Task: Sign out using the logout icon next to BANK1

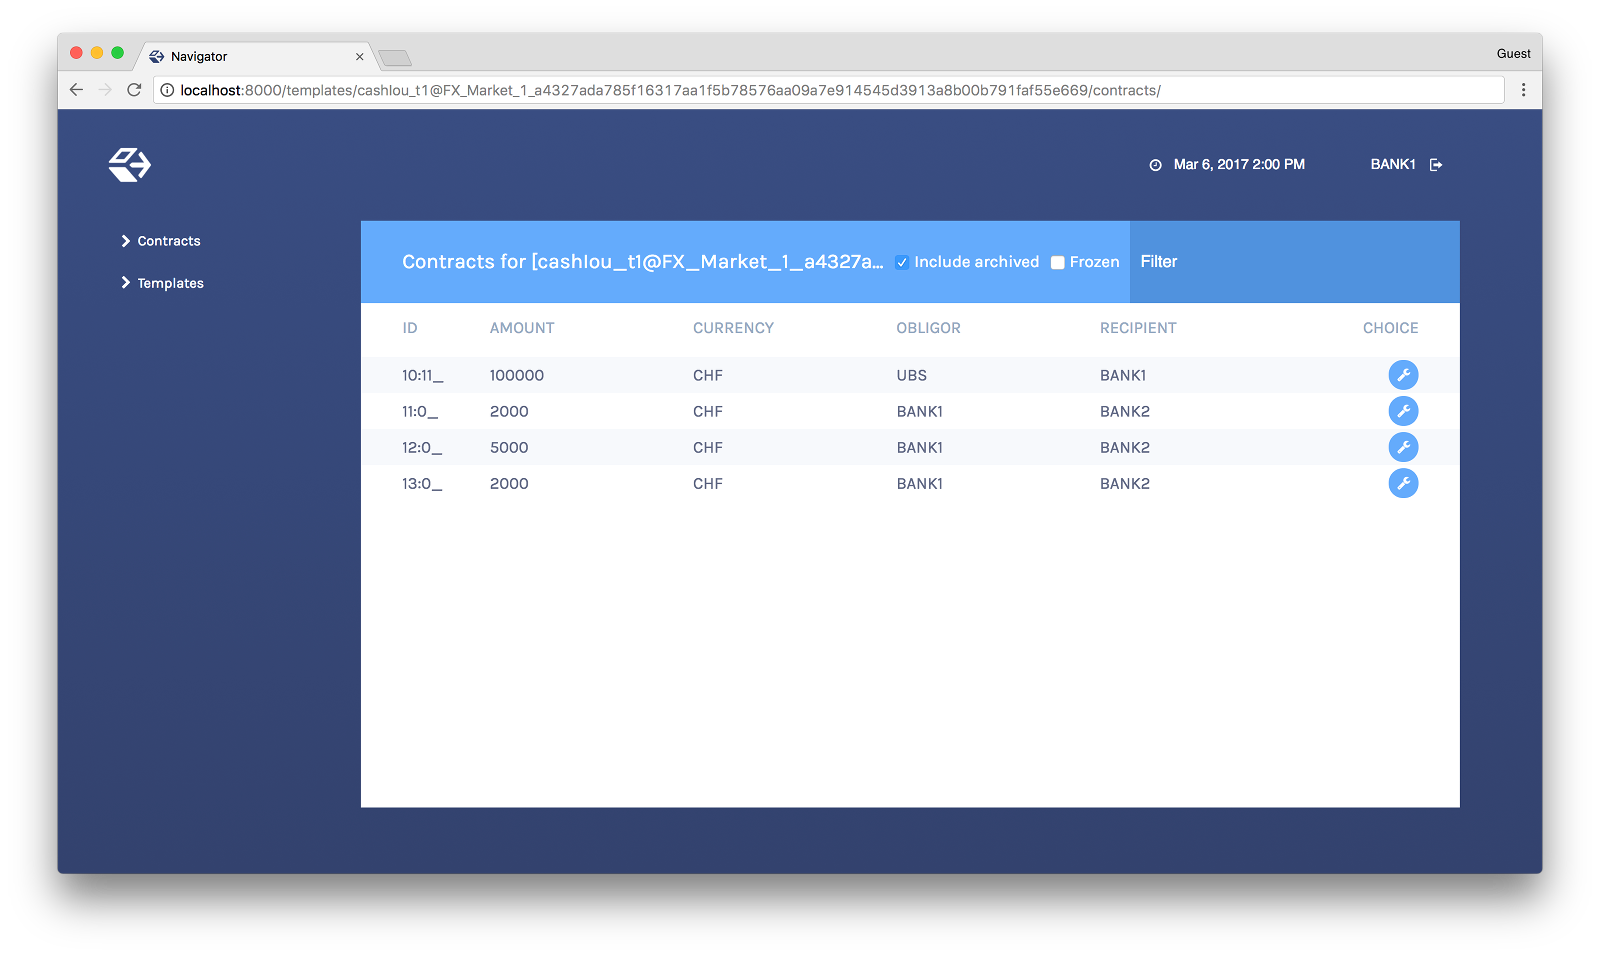Action: [x=1436, y=164]
